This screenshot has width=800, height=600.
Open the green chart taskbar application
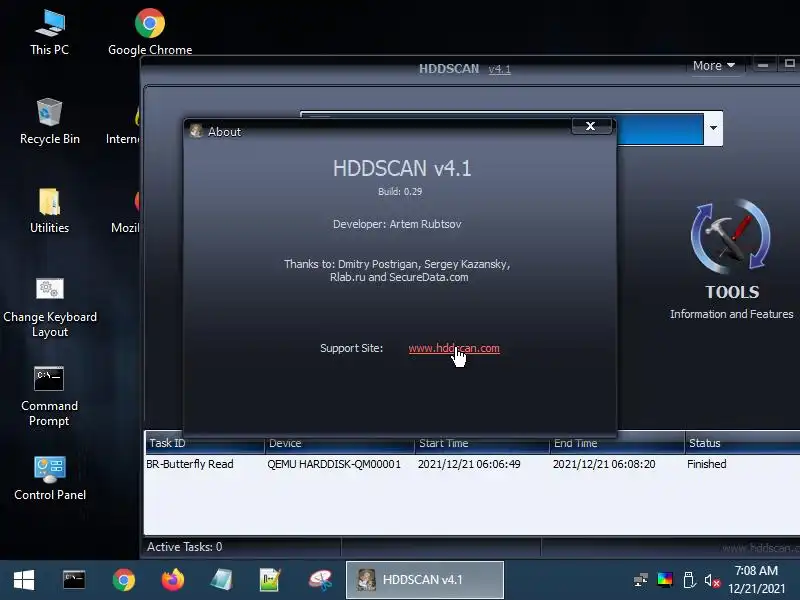270,580
